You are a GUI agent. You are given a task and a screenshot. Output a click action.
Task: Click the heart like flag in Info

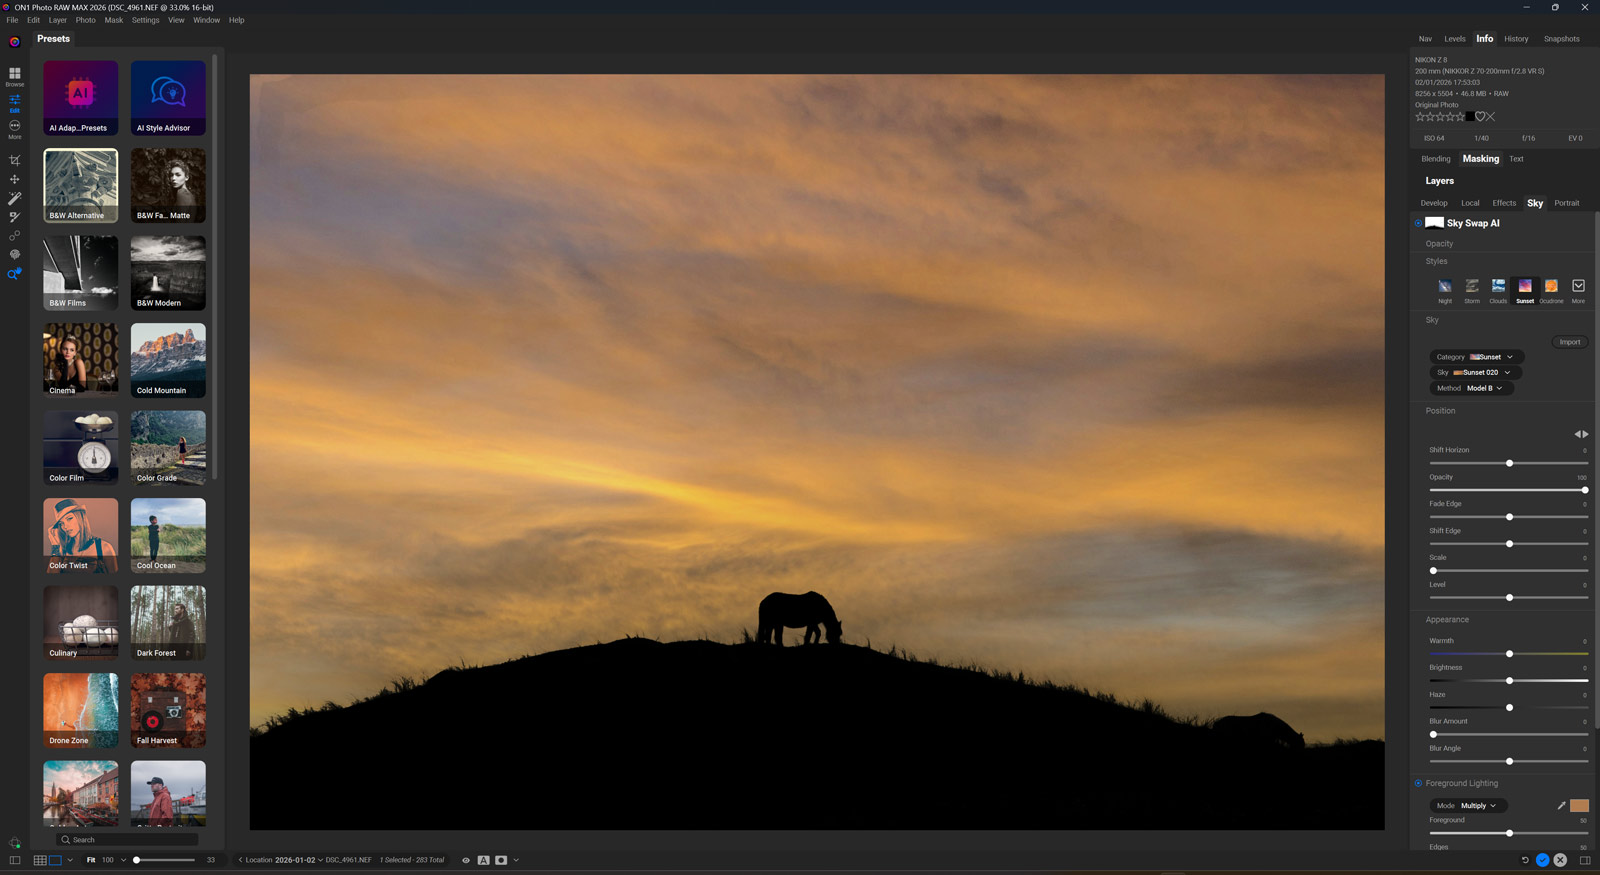(1480, 117)
